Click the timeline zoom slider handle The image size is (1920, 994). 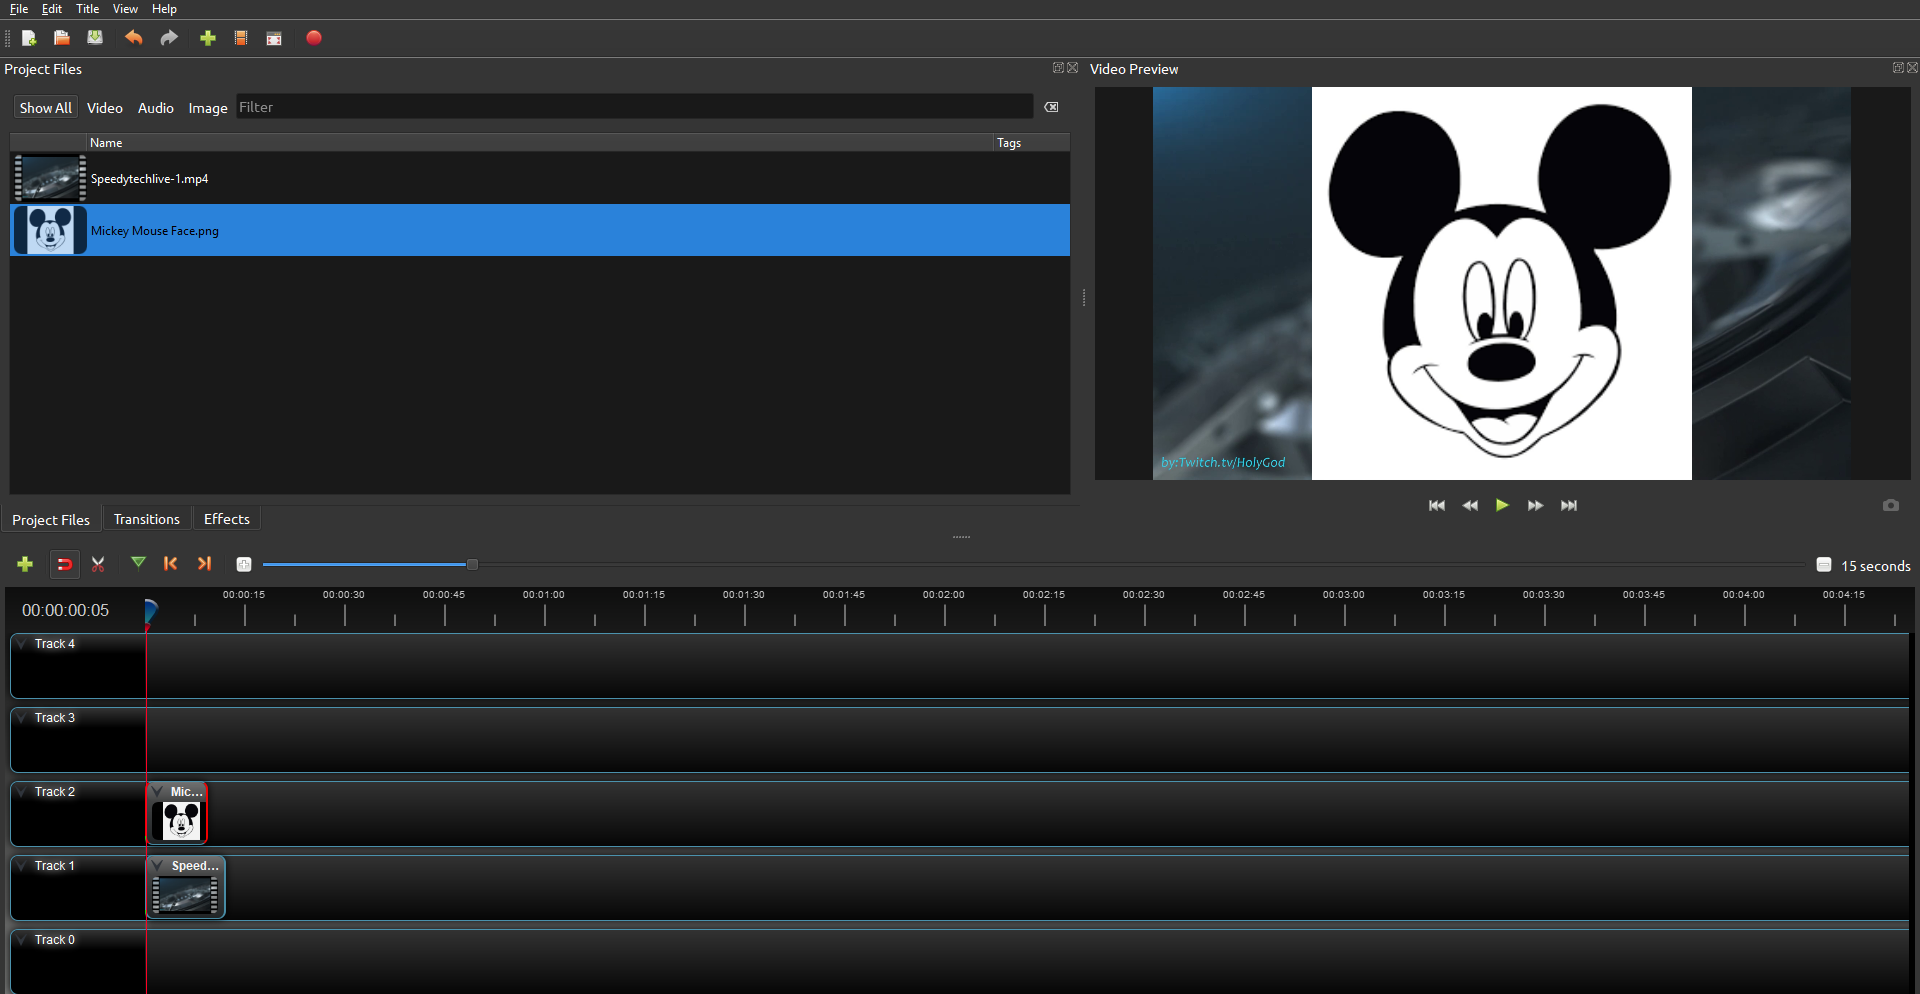471,564
